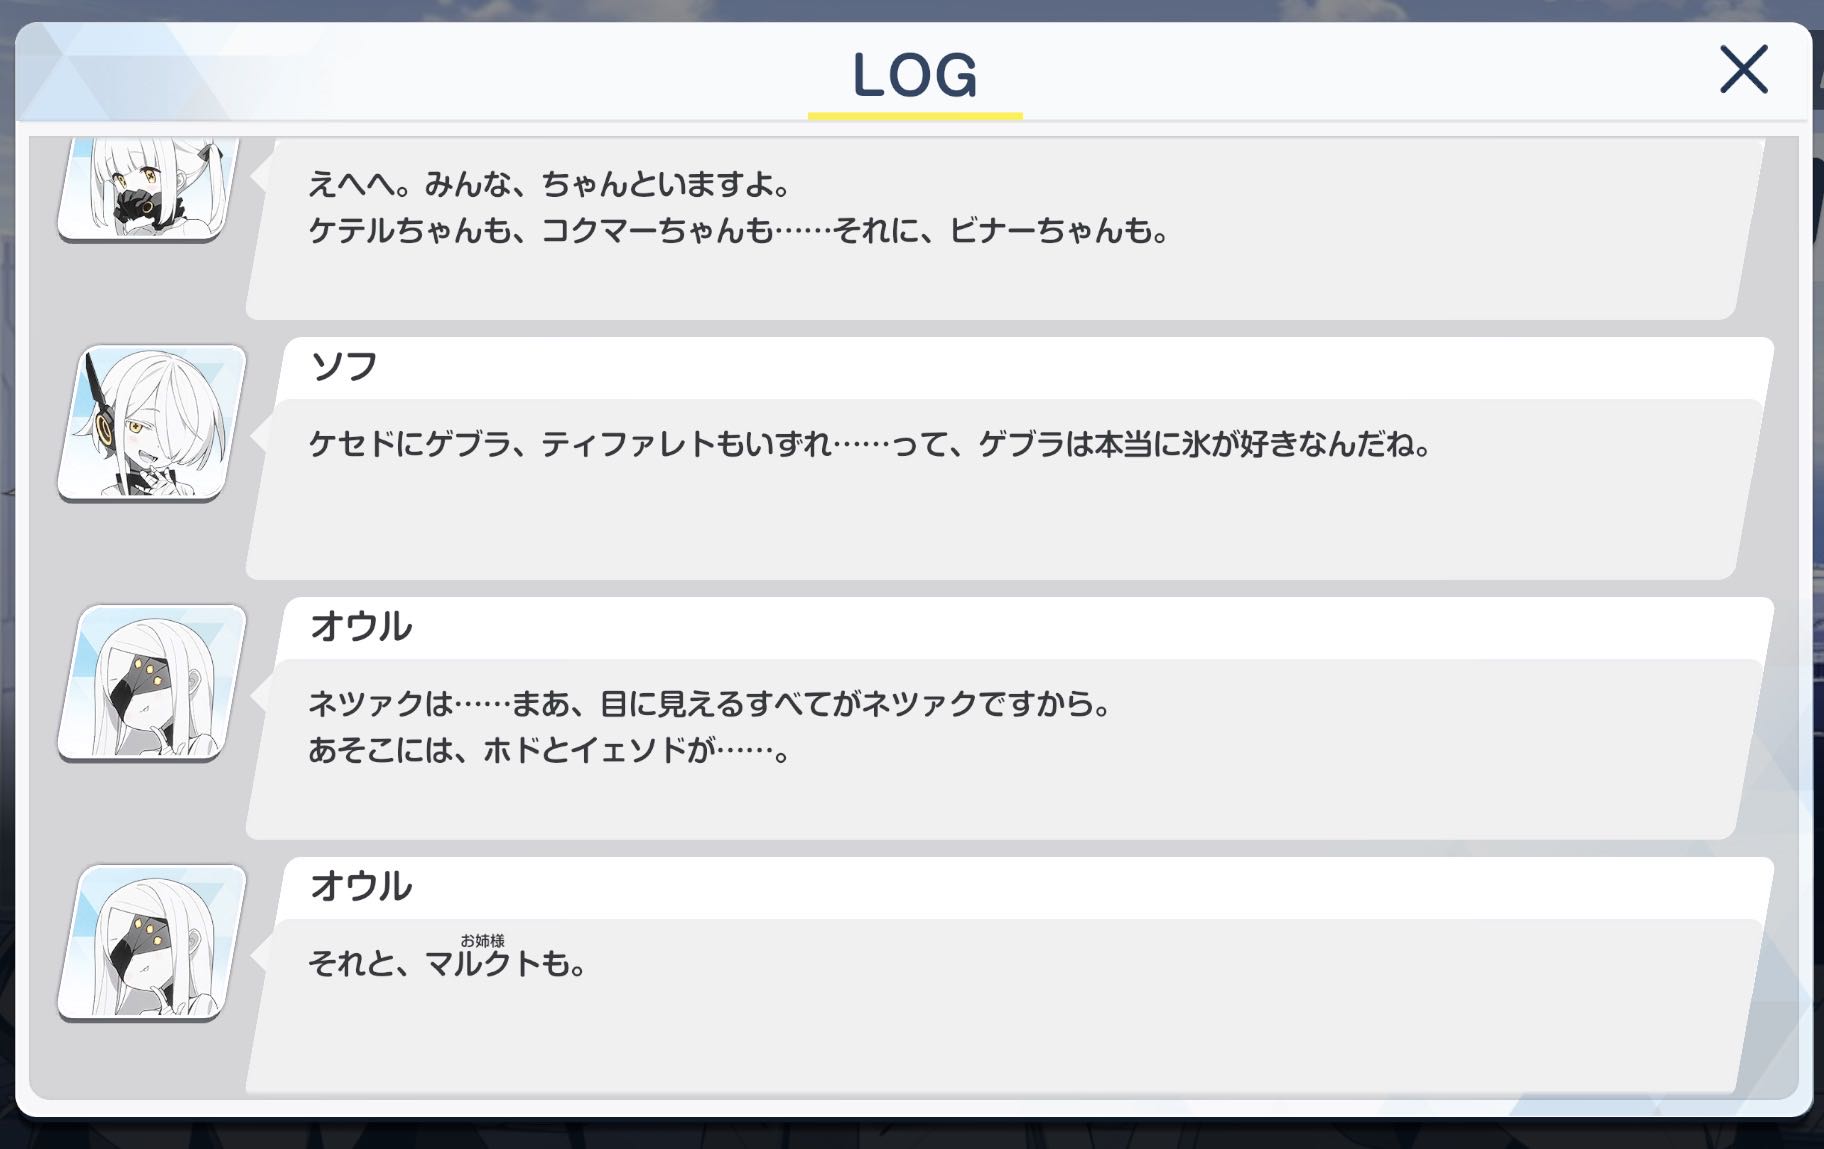Click ソフ's character portrait
The height and width of the screenshot is (1149, 1824).
point(153,422)
